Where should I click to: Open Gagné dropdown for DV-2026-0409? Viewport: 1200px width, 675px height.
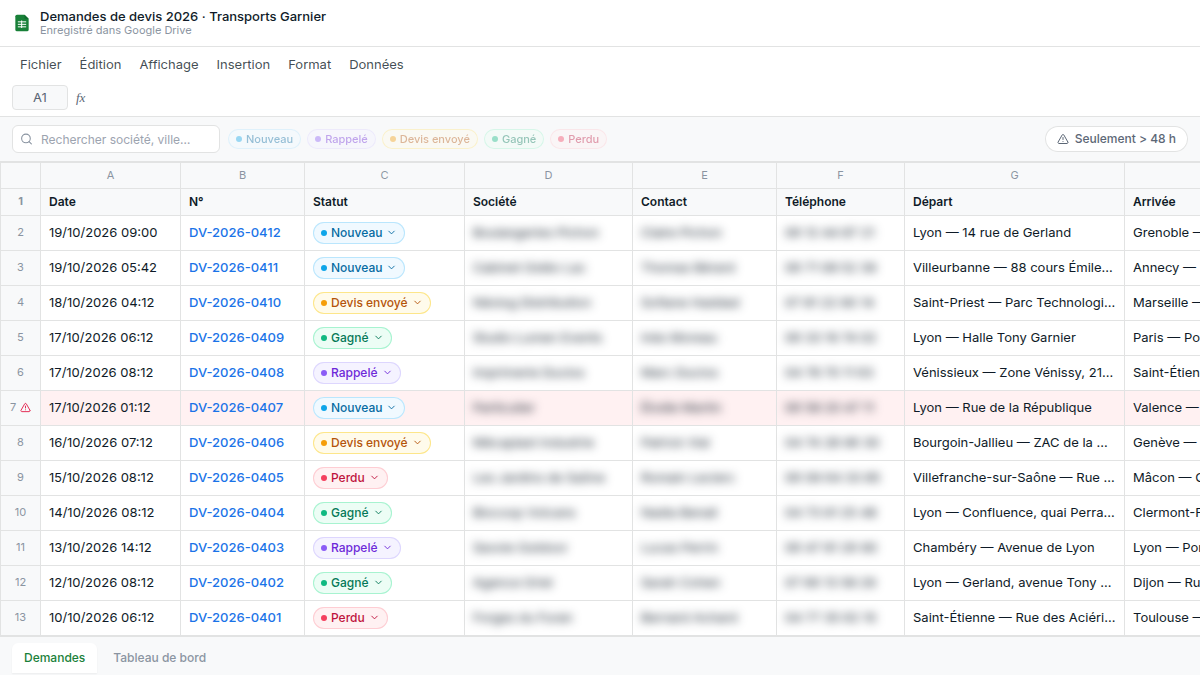click(352, 338)
